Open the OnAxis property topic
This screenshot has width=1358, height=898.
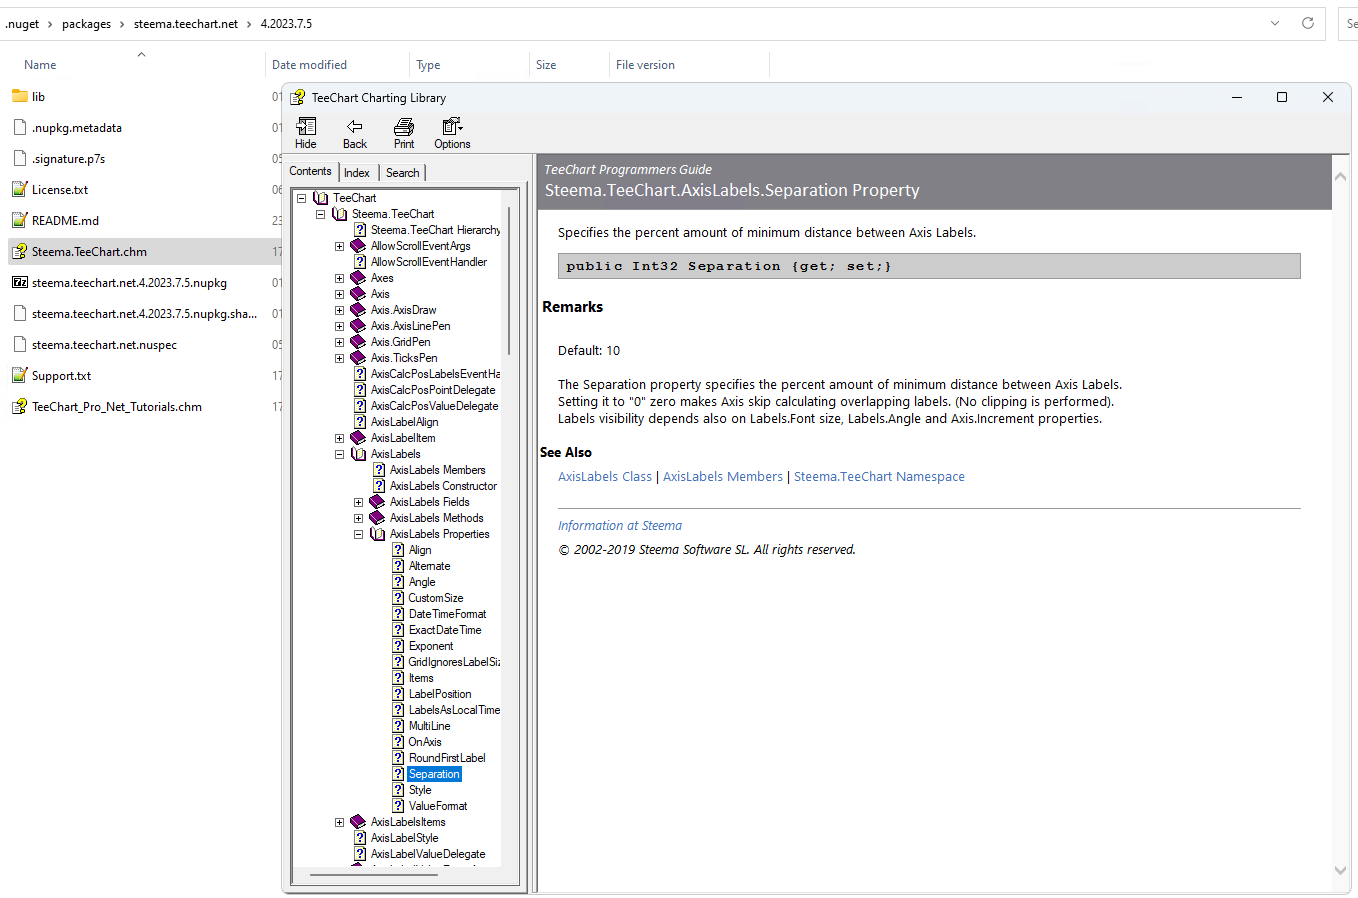coord(425,742)
